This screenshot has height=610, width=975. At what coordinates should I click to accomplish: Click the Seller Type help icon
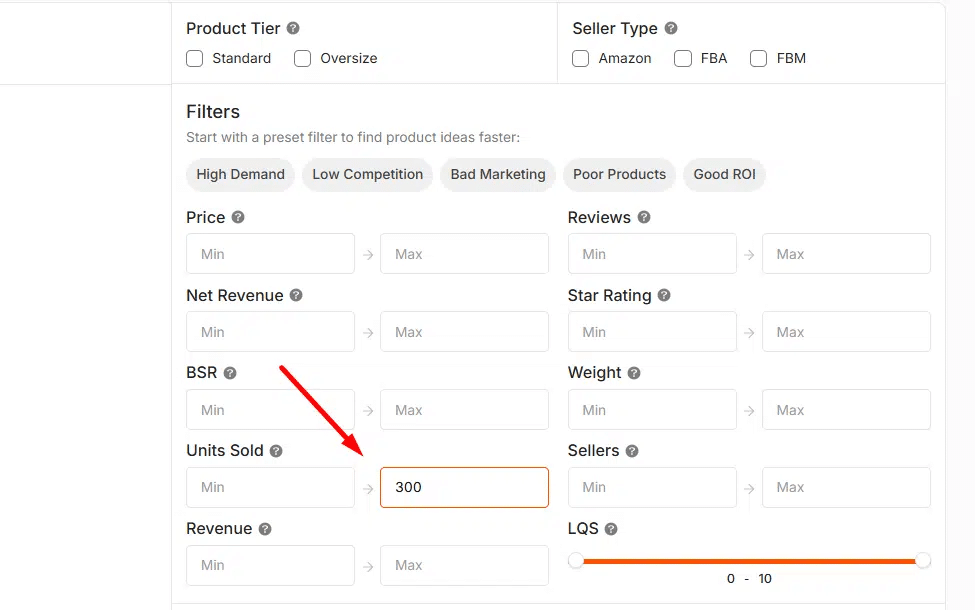[x=671, y=29]
